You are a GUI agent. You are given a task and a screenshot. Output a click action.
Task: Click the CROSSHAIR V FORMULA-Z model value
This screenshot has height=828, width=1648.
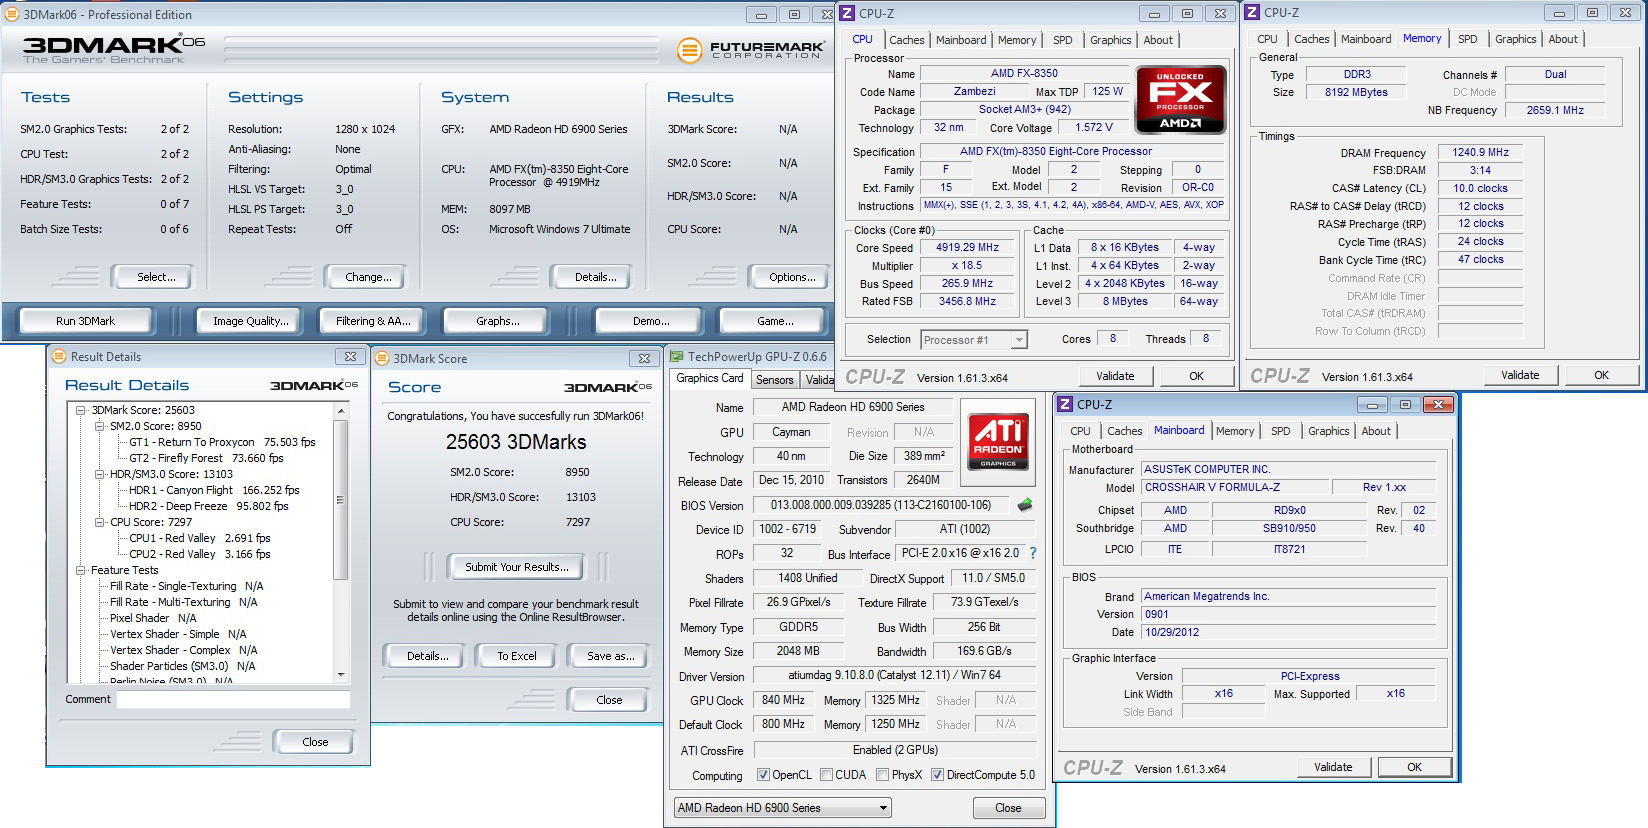(1236, 487)
